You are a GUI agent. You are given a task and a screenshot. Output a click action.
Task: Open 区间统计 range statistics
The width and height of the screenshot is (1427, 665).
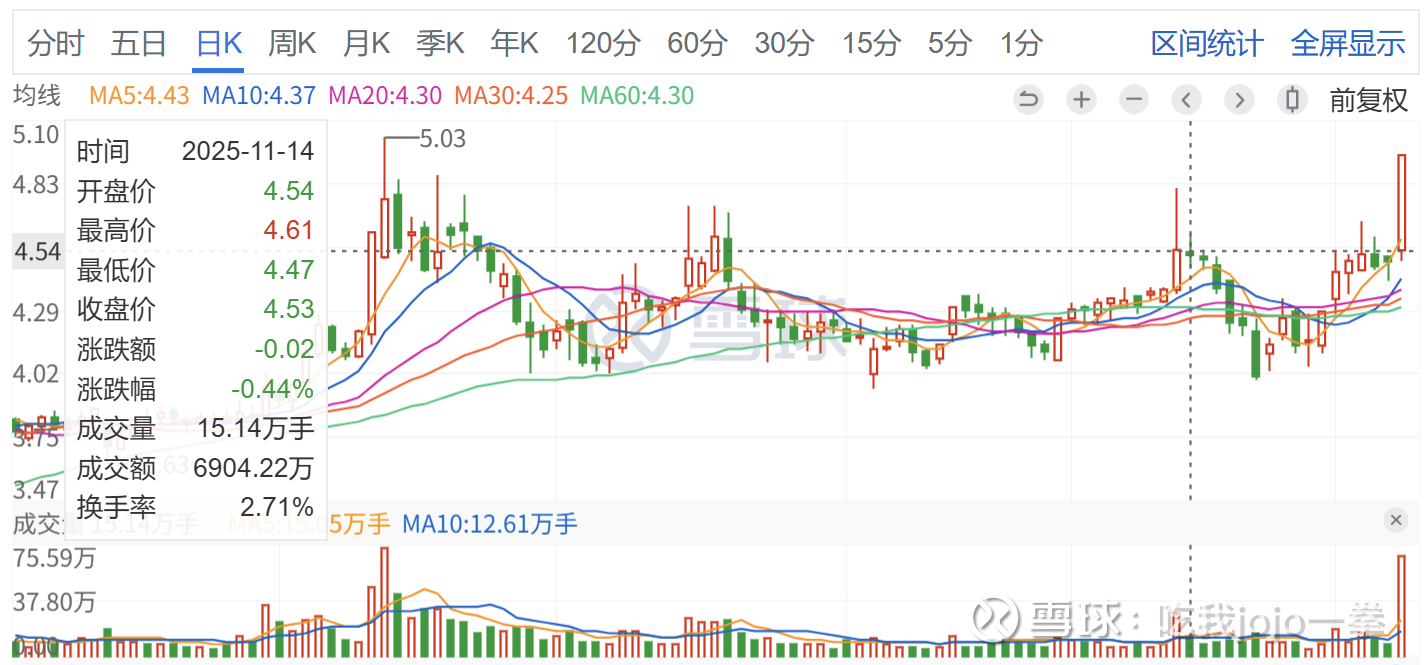(x=1207, y=43)
